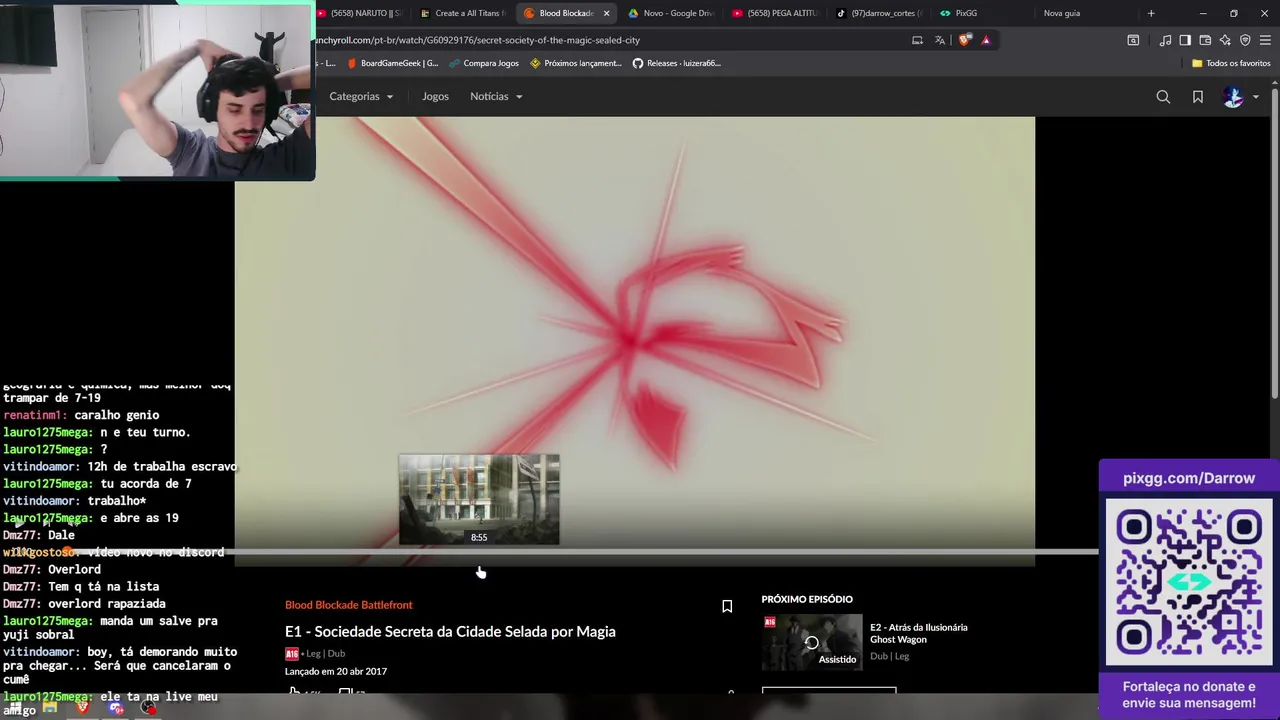Open the Brave Wallet icon
This screenshot has width=1280, height=720.
[x=1205, y=40]
